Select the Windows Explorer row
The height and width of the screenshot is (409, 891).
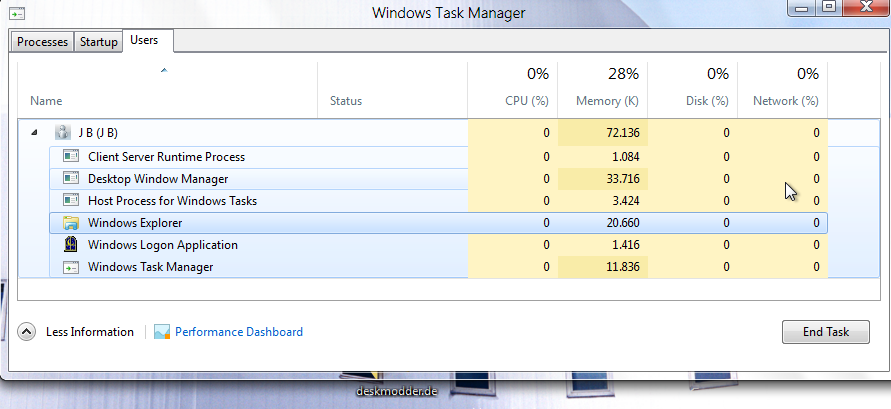[x=438, y=223]
